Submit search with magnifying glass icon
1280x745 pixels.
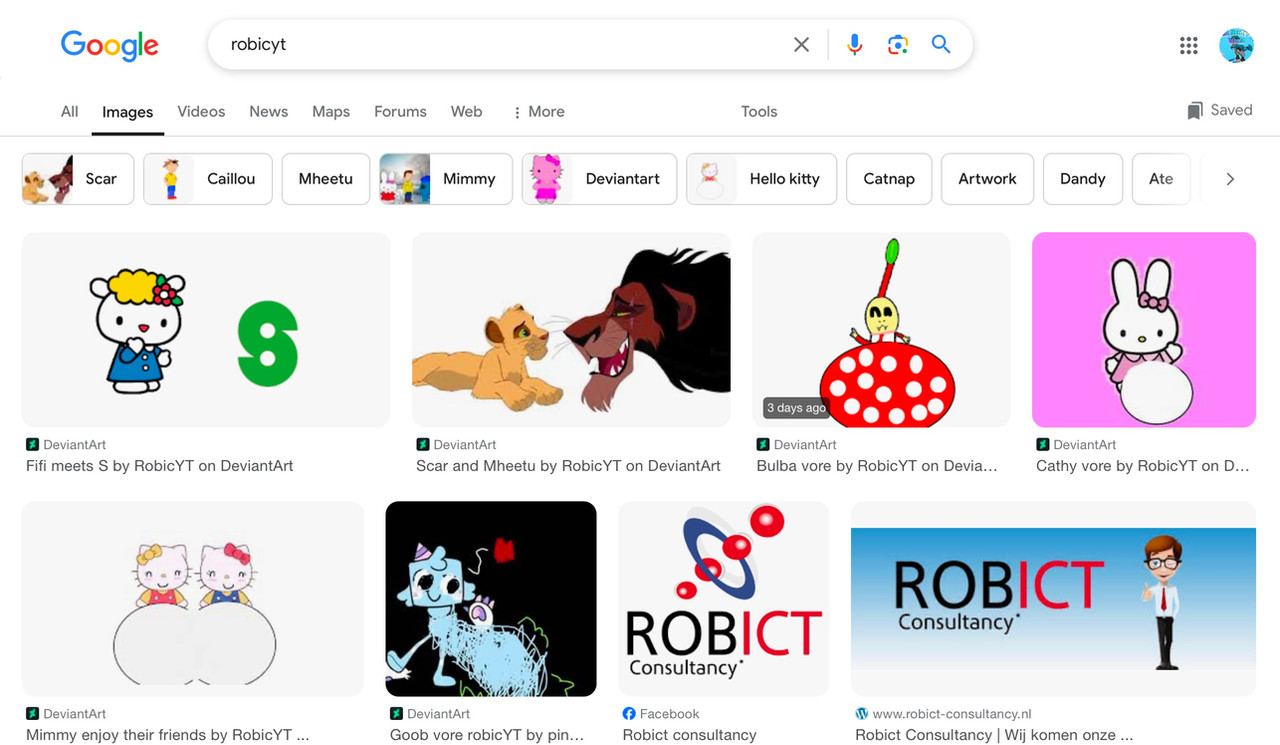941,45
